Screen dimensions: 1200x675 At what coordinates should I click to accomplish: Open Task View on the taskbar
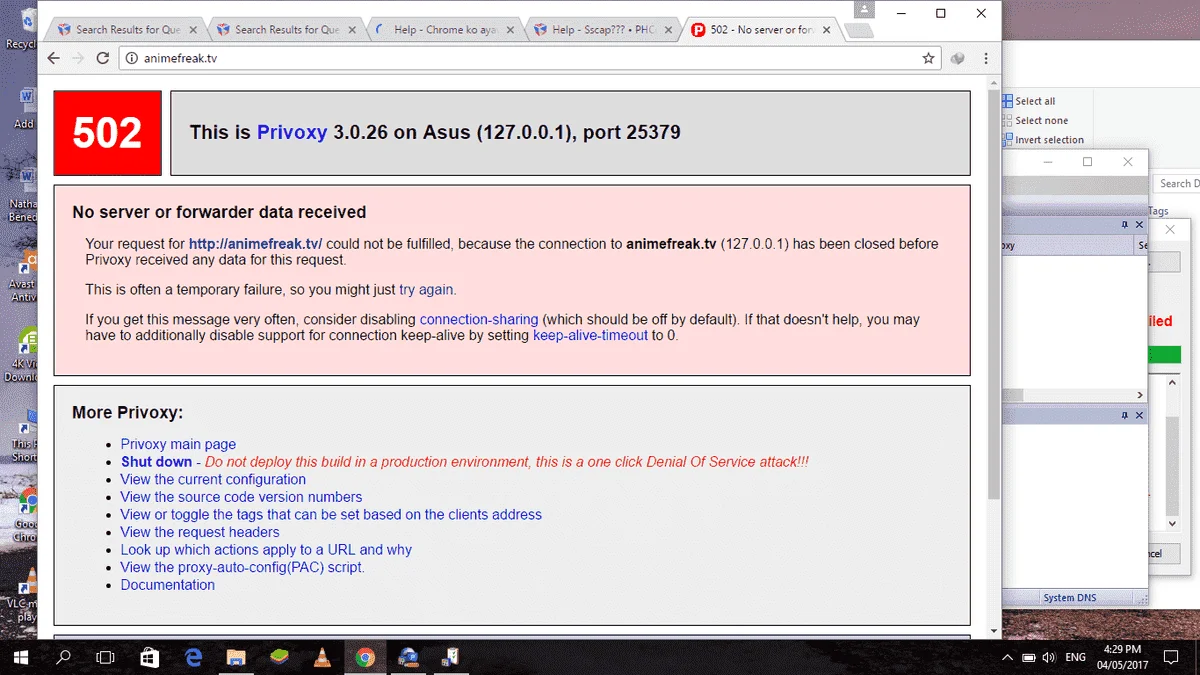click(x=105, y=657)
